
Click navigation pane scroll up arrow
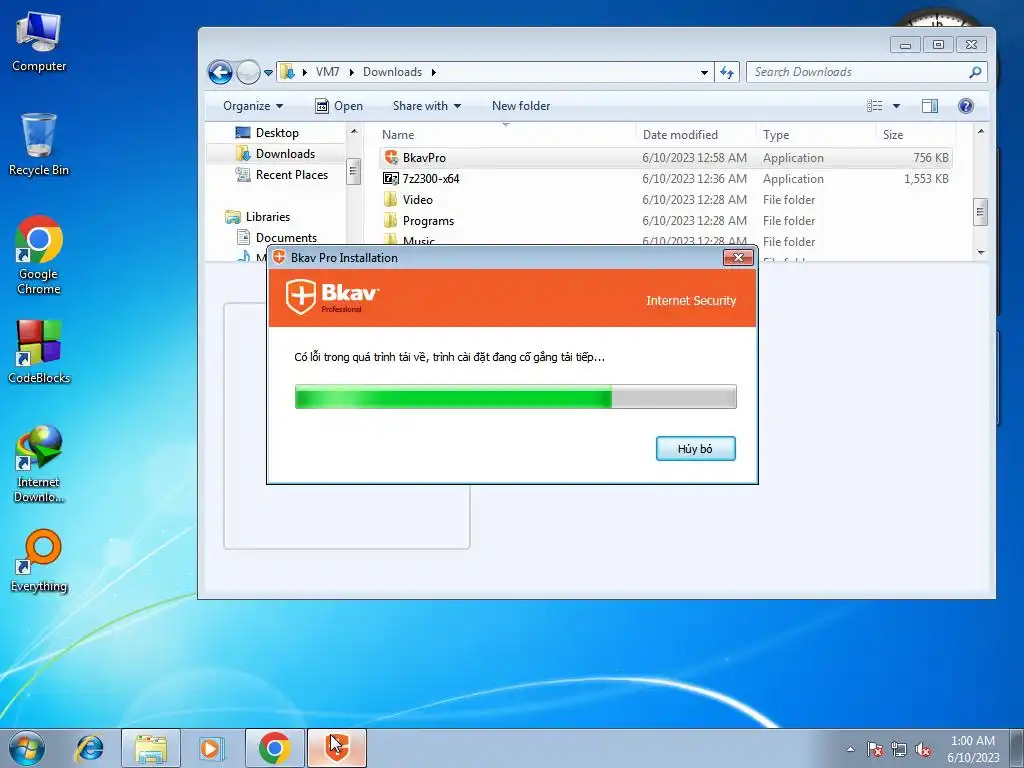tap(353, 131)
